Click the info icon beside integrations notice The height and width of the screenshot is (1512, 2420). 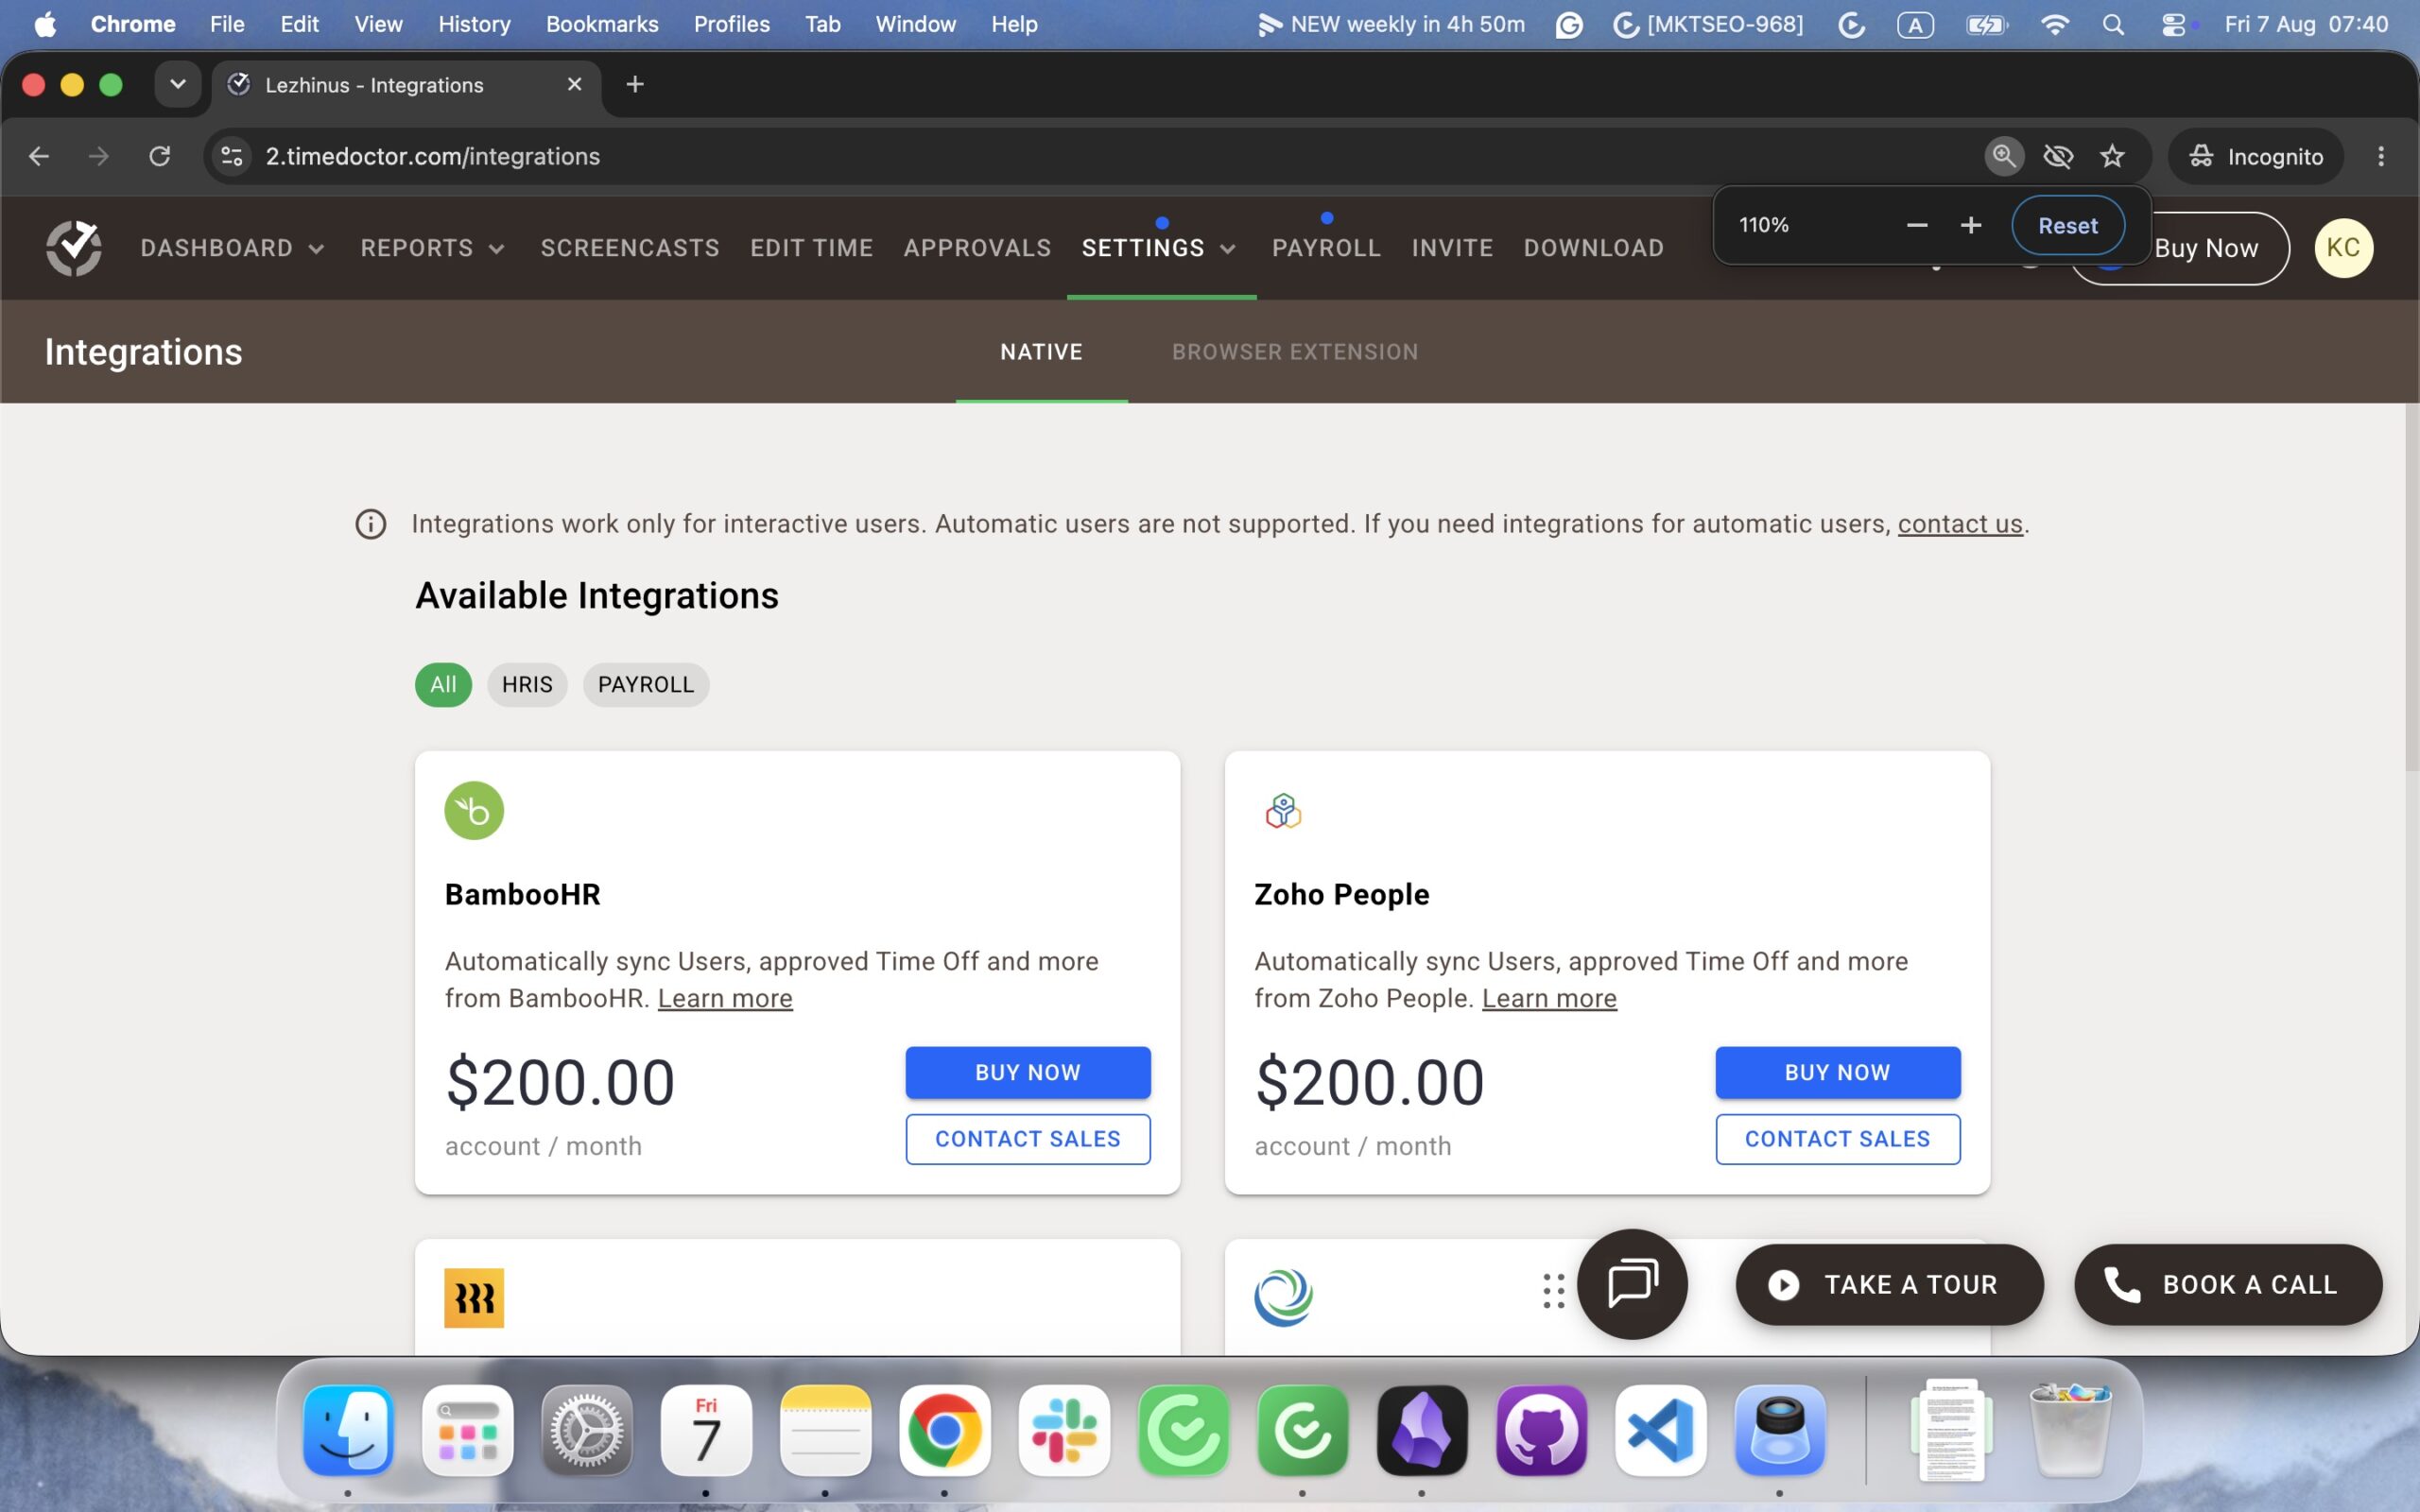(371, 524)
